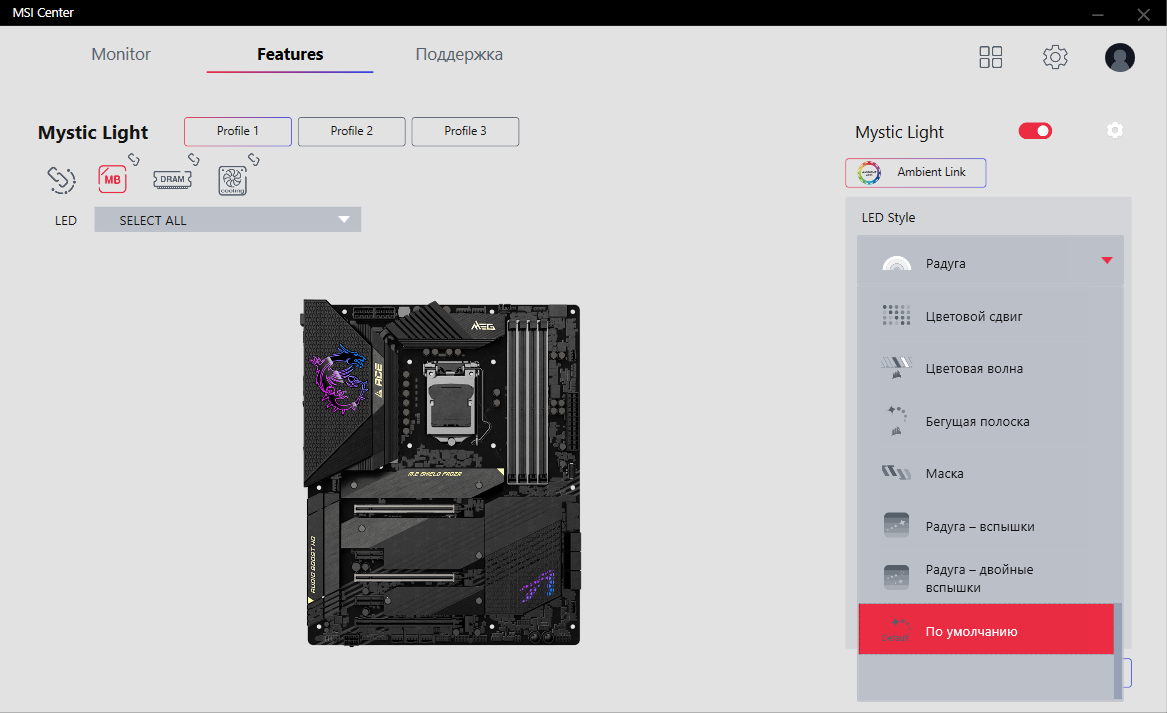The image size is (1167, 713).
Task: Click the LED style list scrollbar
Action: [x=1118, y=652]
